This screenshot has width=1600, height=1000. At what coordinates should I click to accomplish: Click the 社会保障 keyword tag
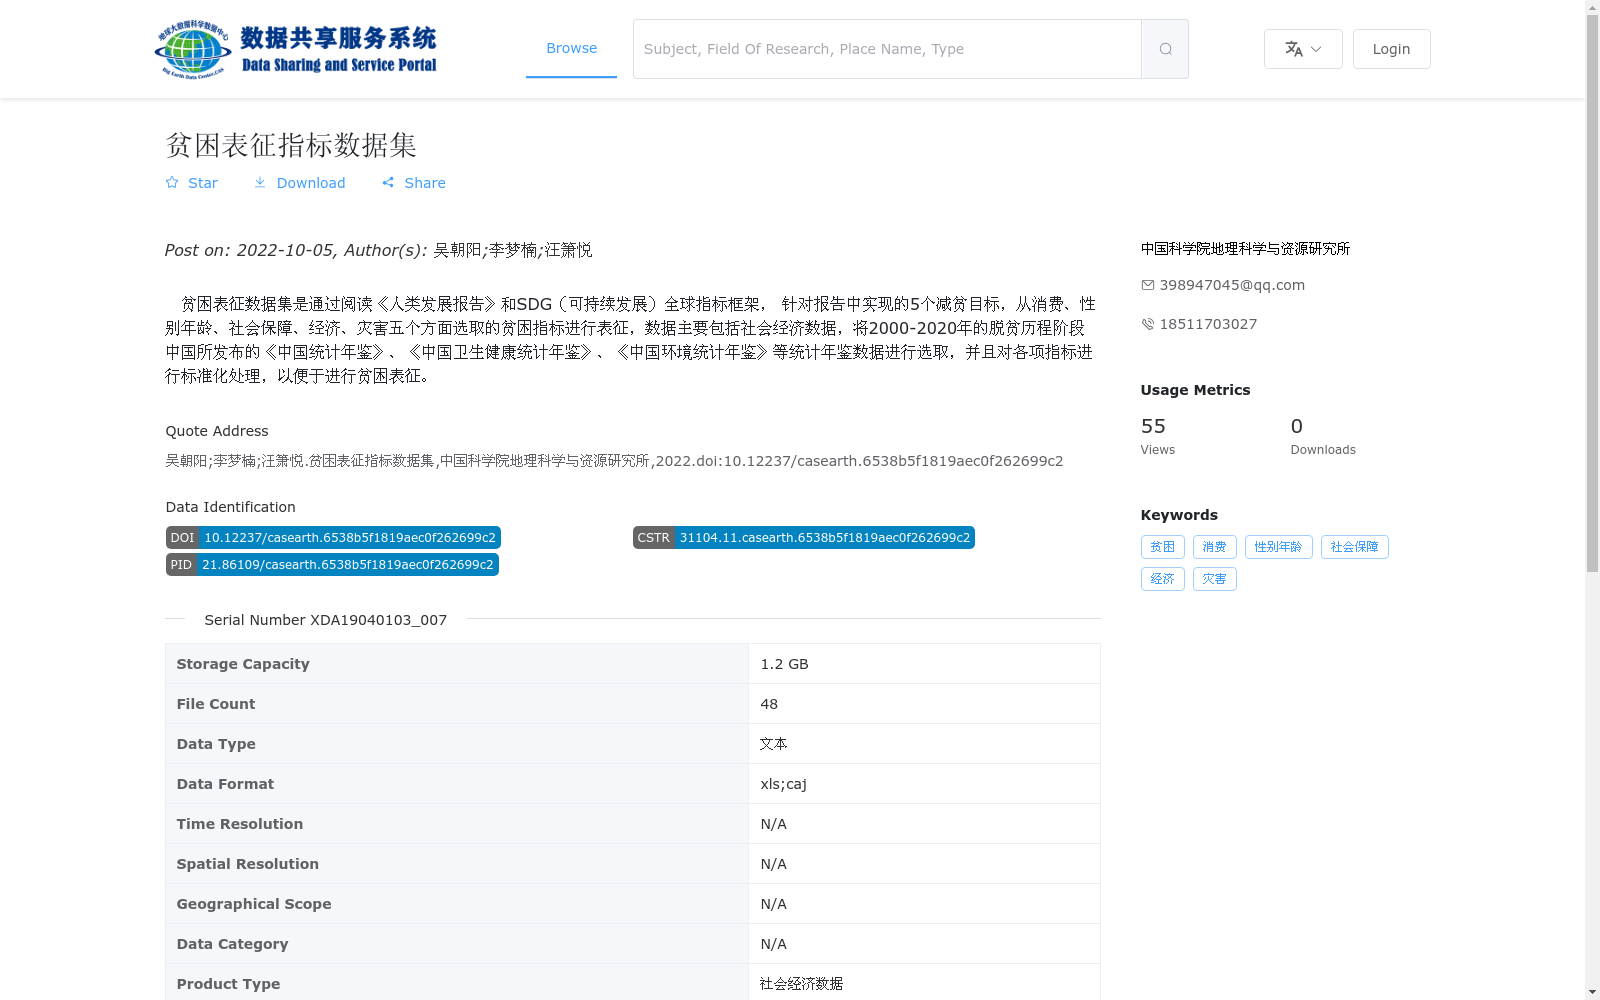click(x=1354, y=547)
